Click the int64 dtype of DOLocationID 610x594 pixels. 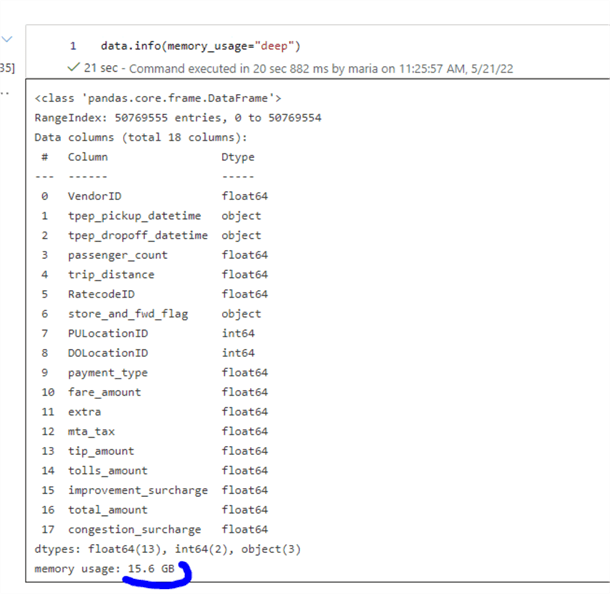click(238, 353)
